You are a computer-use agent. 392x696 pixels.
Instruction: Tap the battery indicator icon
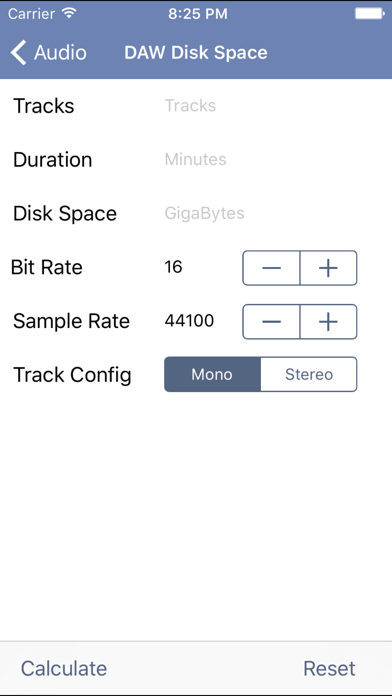point(369,14)
